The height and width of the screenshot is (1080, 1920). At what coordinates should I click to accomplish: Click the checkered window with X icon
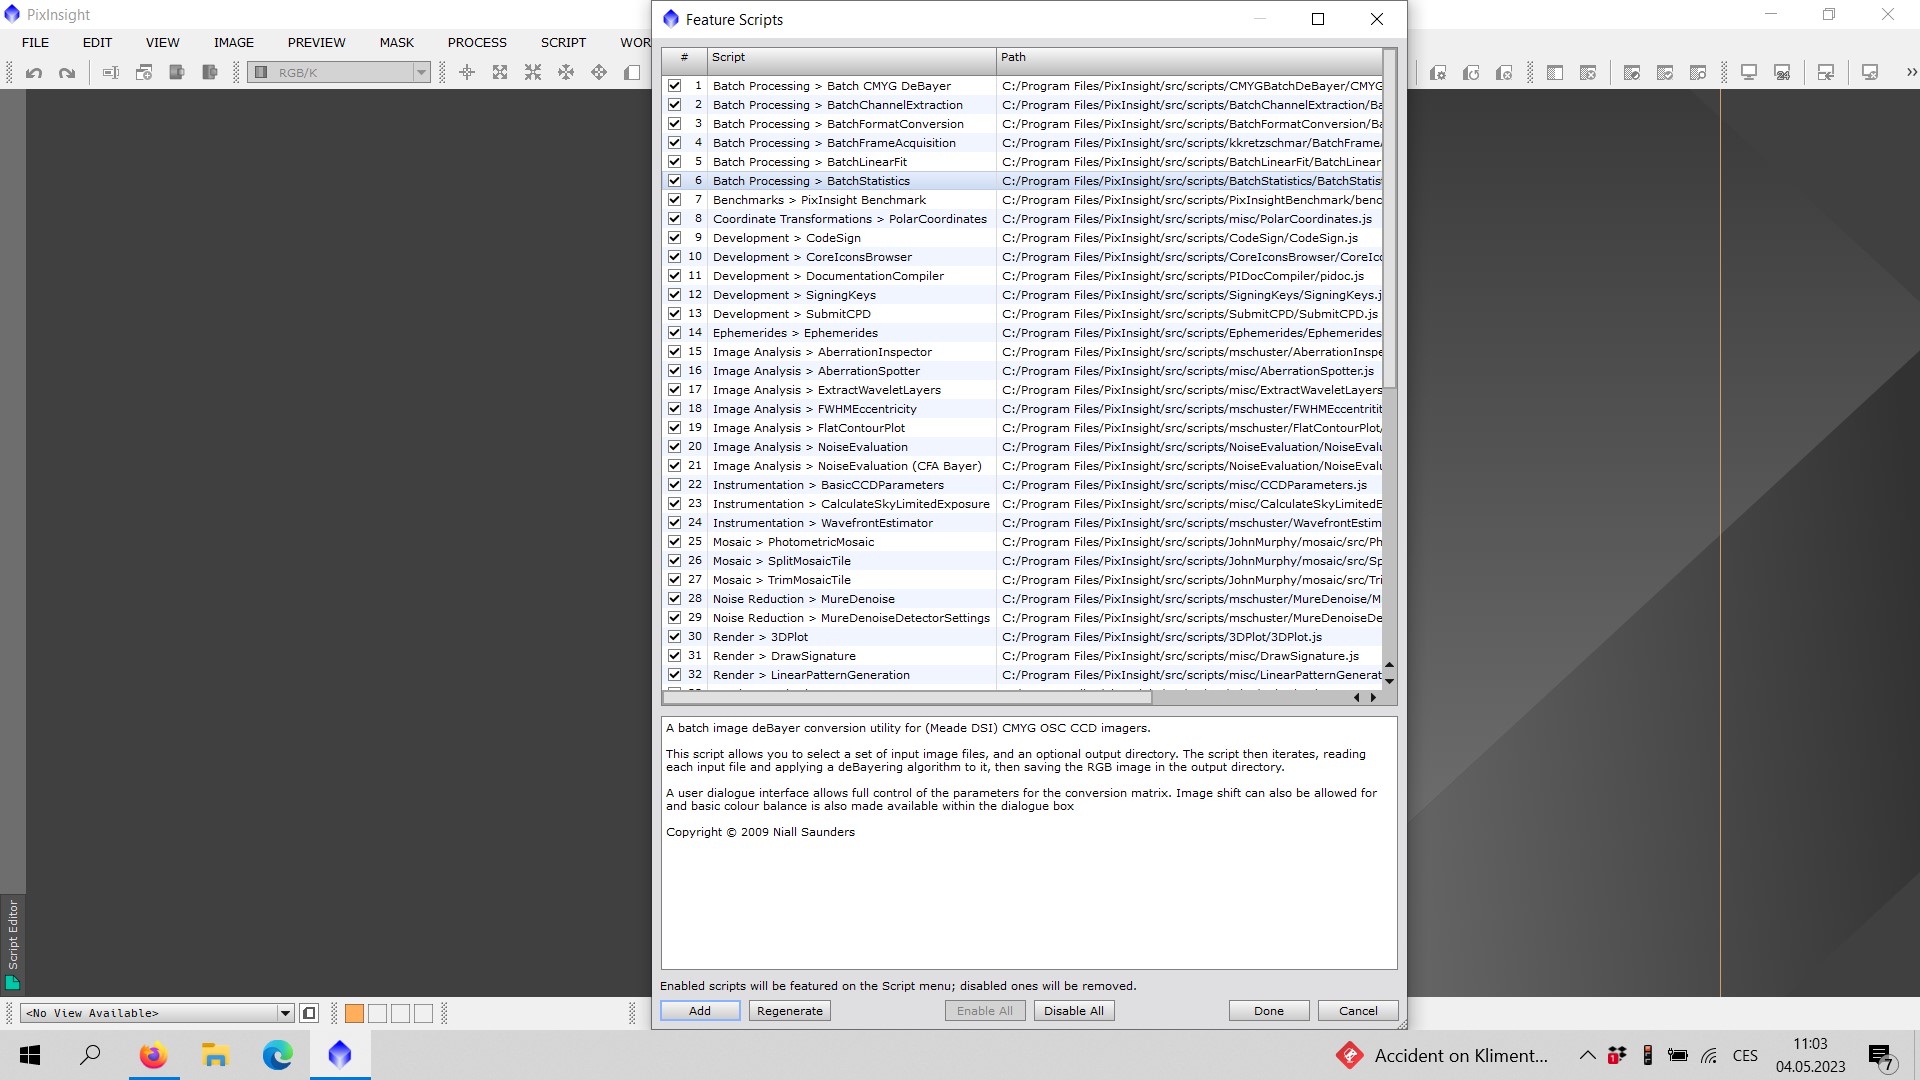(1588, 72)
